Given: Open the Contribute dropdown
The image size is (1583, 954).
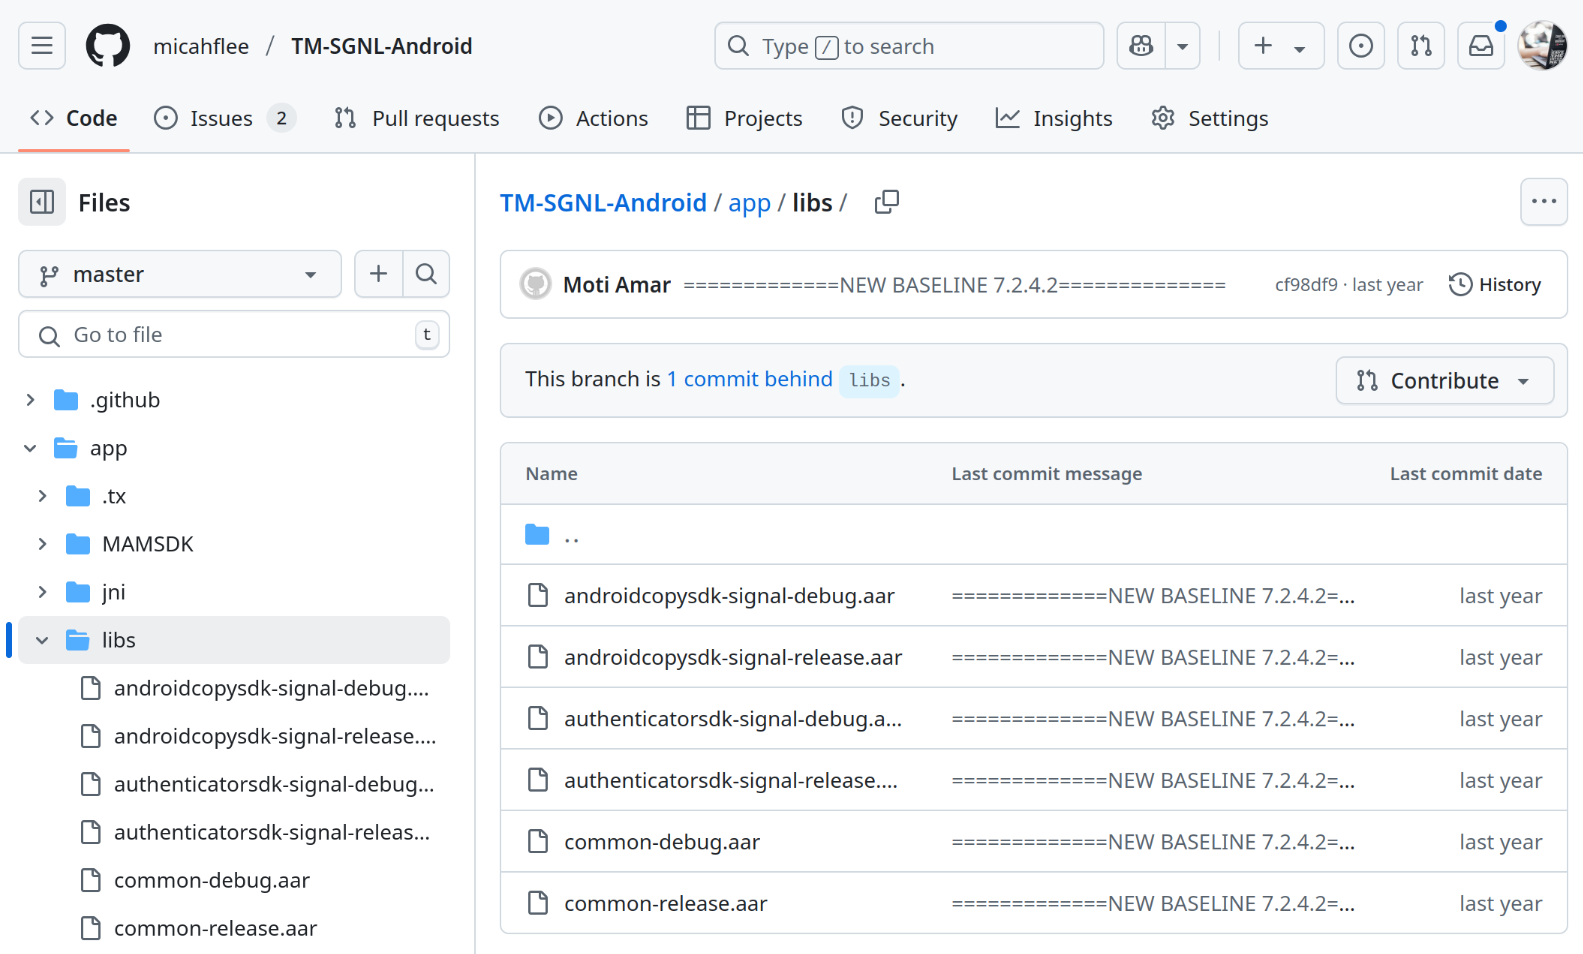Looking at the screenshot, I should coord(1445,381).
